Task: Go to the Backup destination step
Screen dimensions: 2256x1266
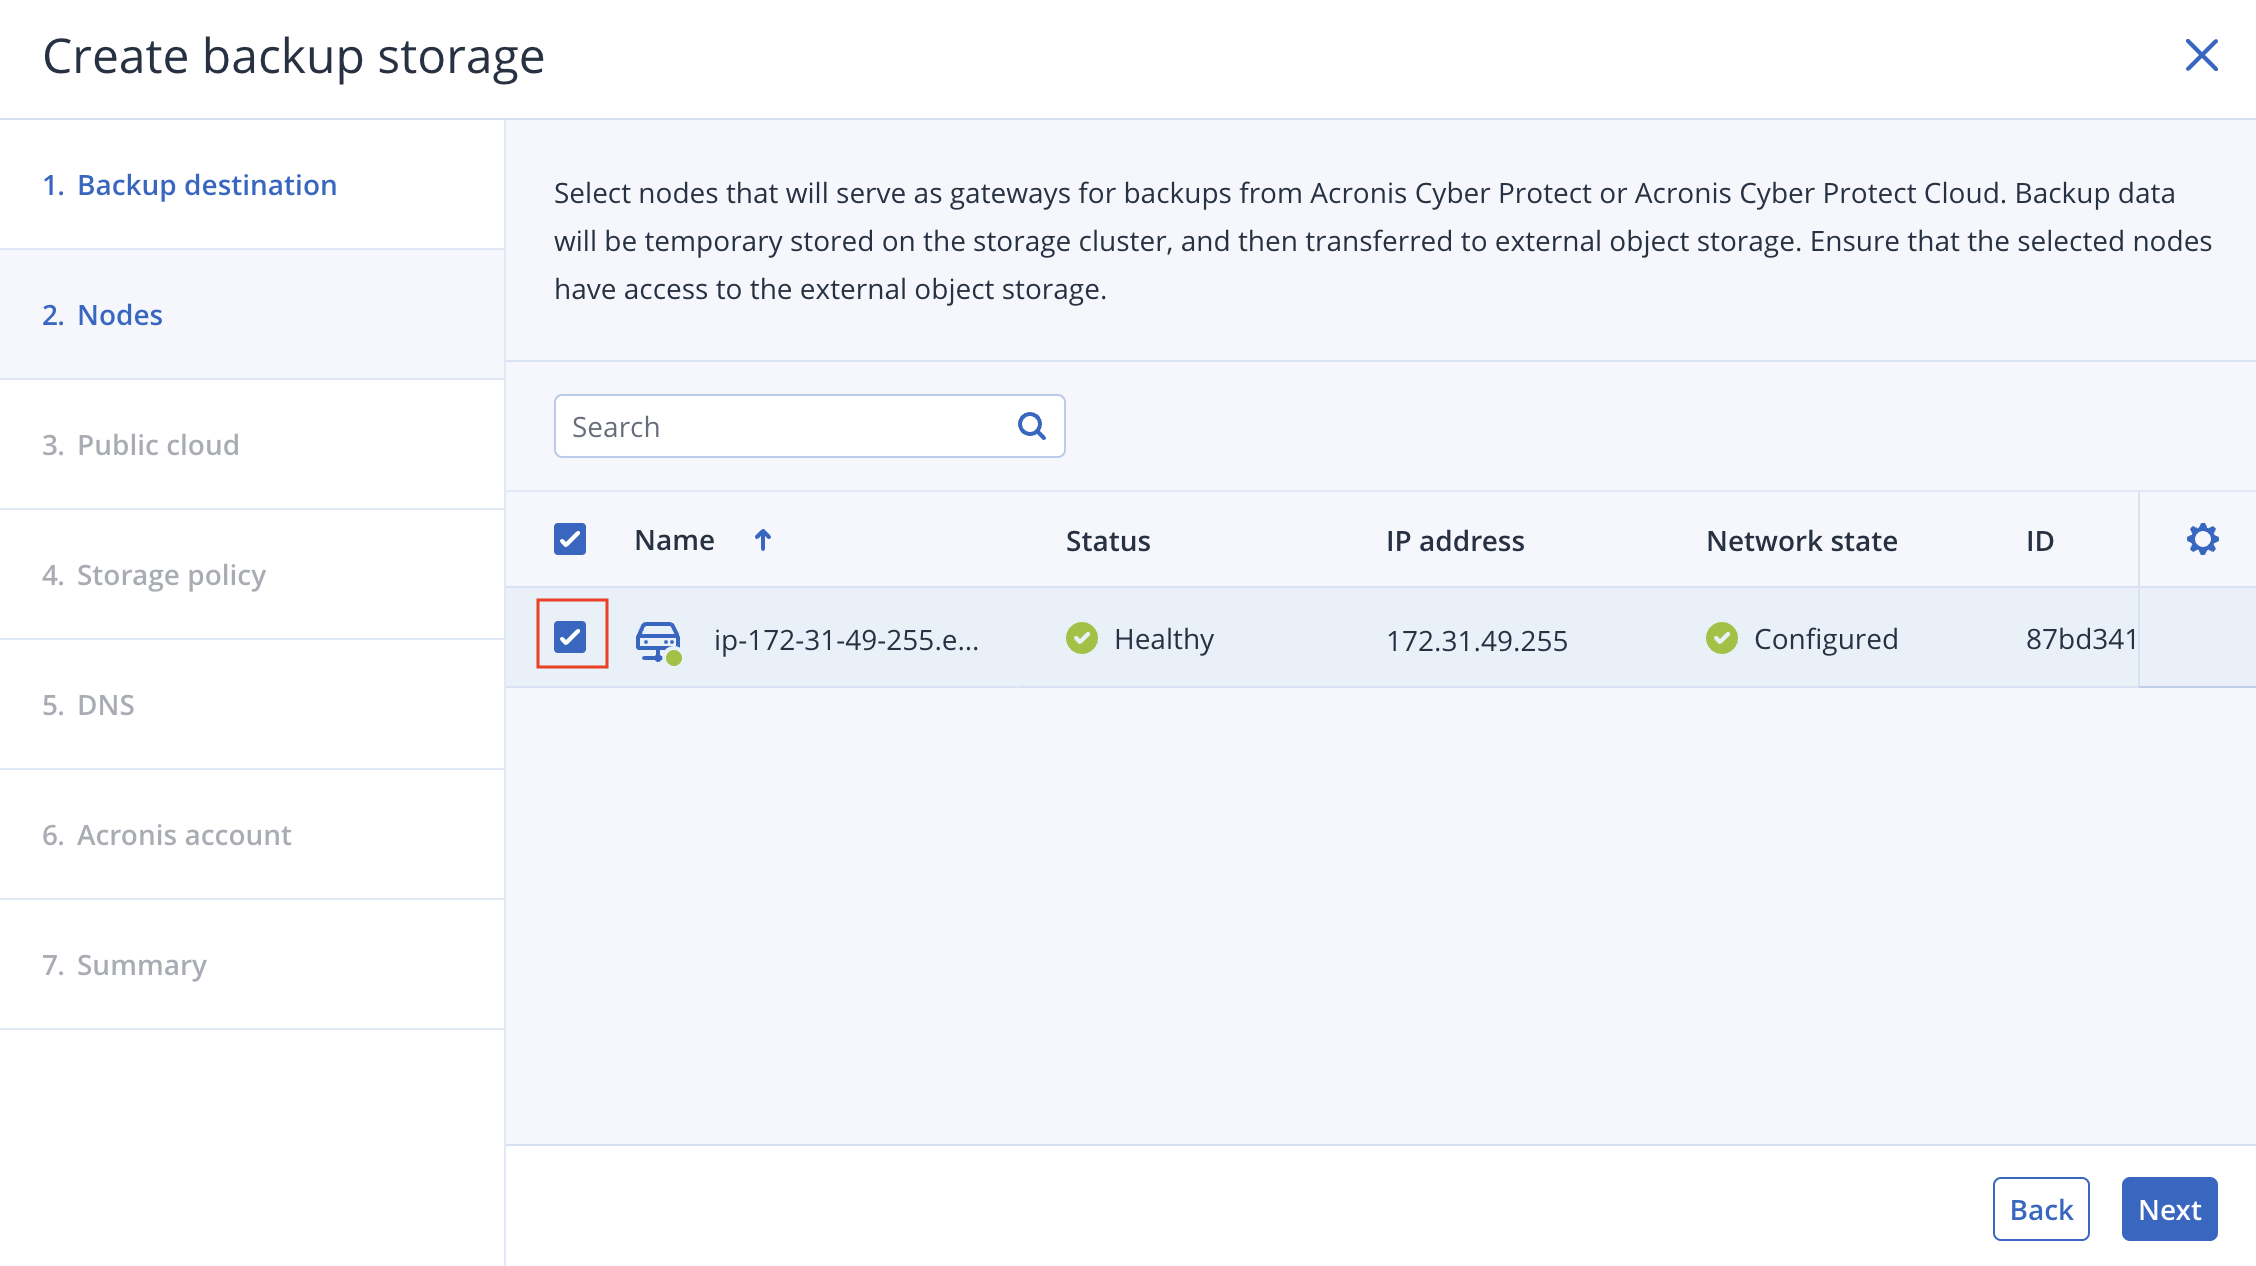Action: coord(206,184)
